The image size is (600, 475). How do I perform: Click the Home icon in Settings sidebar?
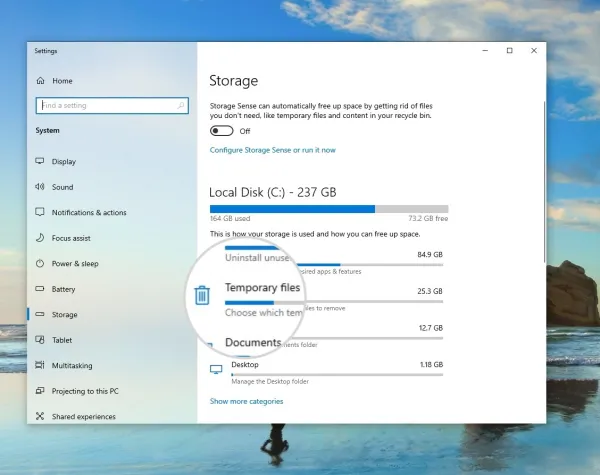(x=40, y=81)
